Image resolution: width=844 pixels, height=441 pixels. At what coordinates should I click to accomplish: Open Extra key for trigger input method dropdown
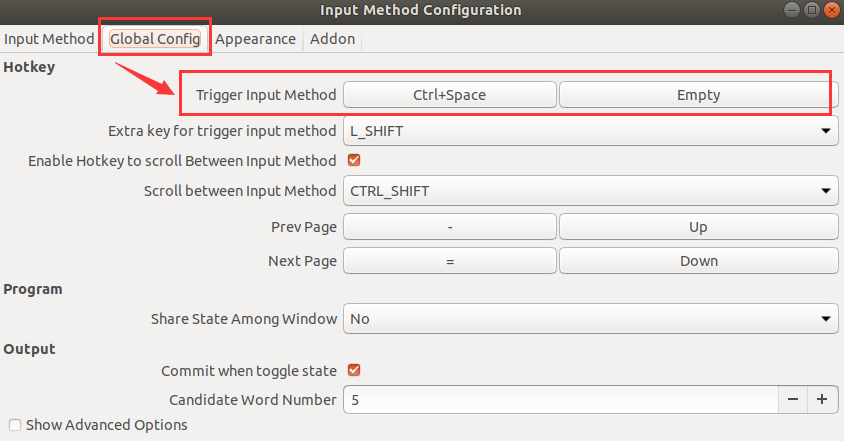pyautogui.click(x=590, y=130)
